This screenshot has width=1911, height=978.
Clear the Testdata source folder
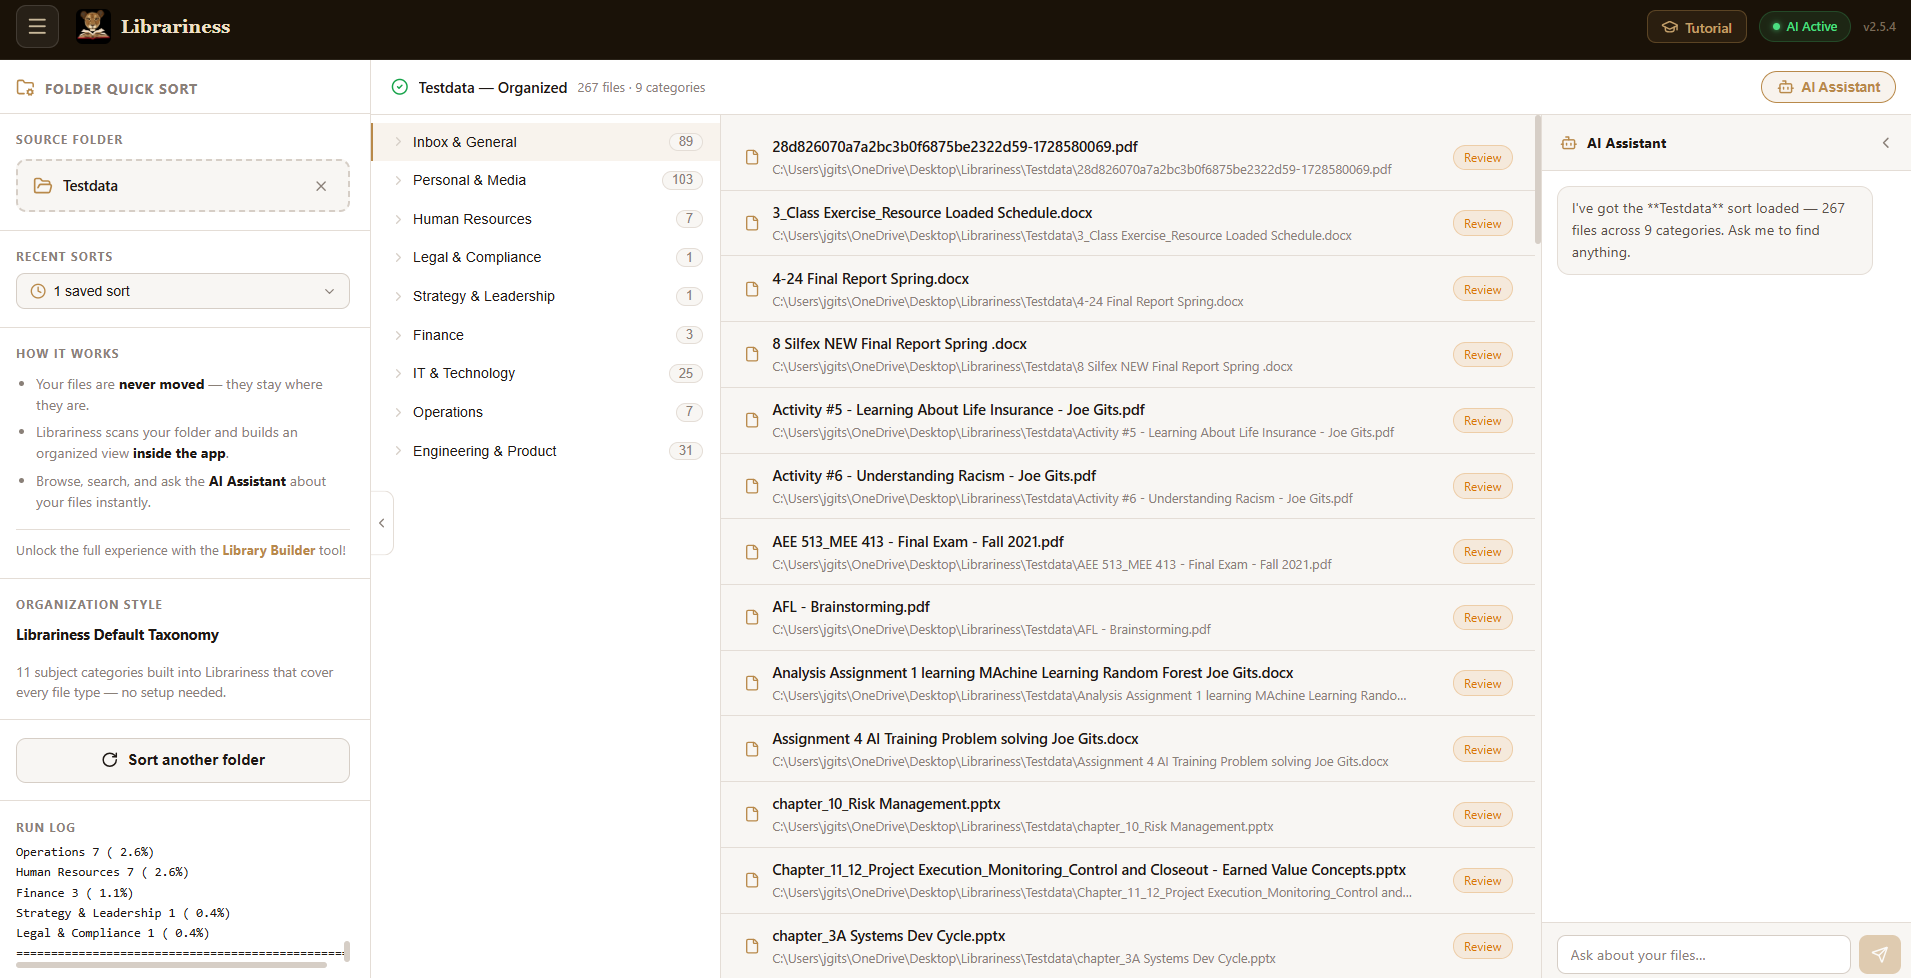click(x=321, y=186)
